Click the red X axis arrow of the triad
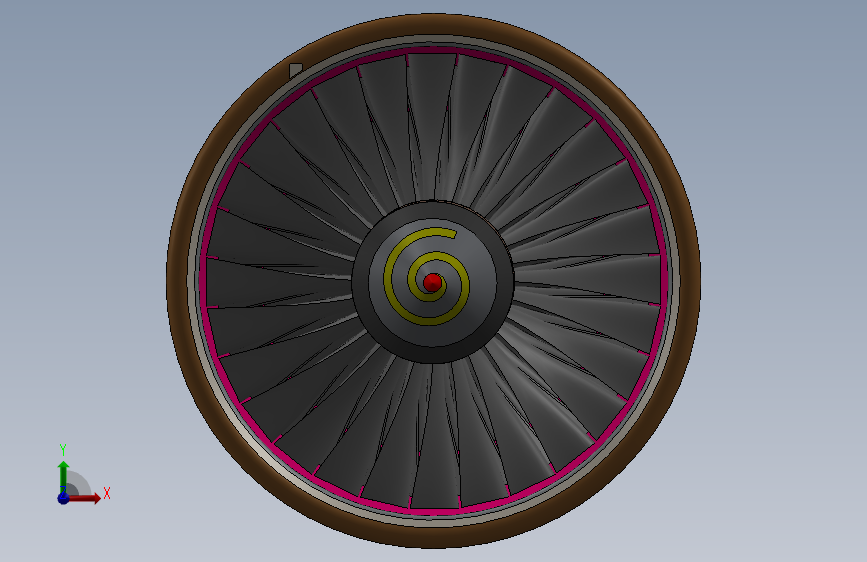Screen dimensions: 867x562 click(84, 498)
